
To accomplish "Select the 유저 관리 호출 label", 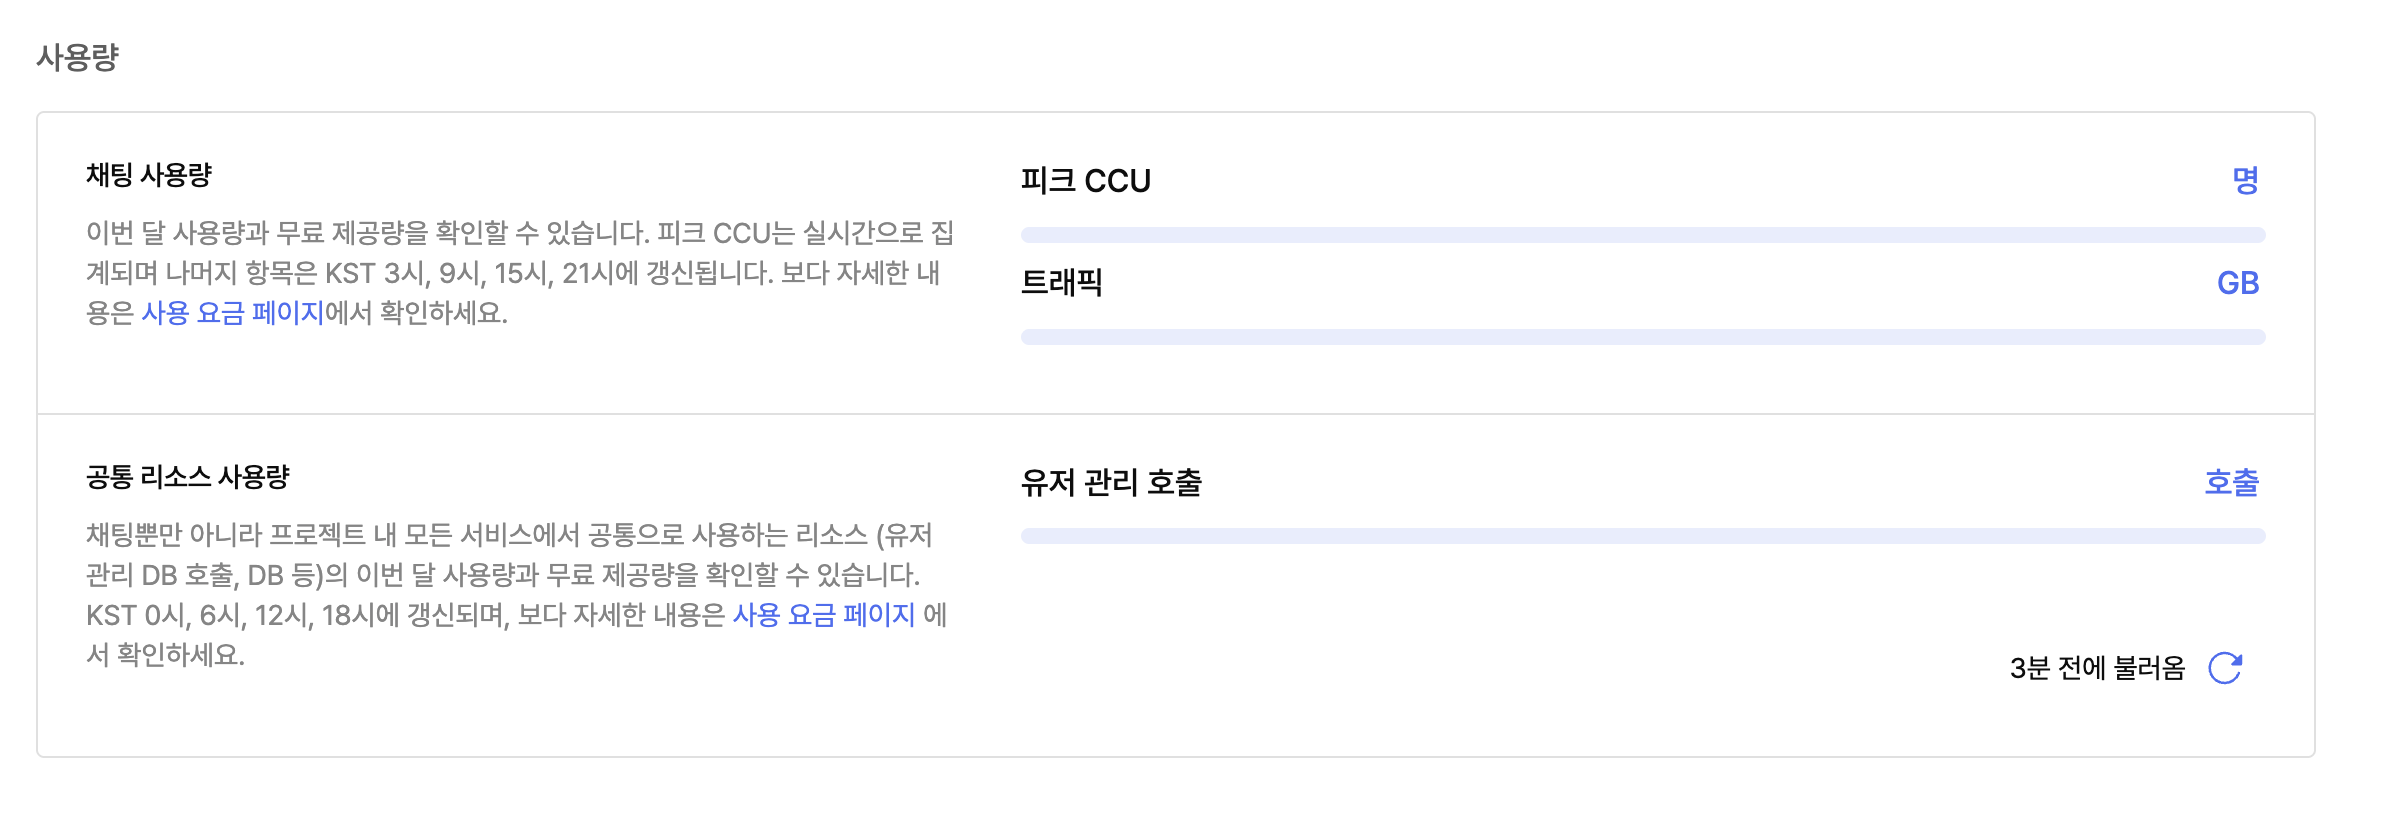I will tap(1110, 483).
